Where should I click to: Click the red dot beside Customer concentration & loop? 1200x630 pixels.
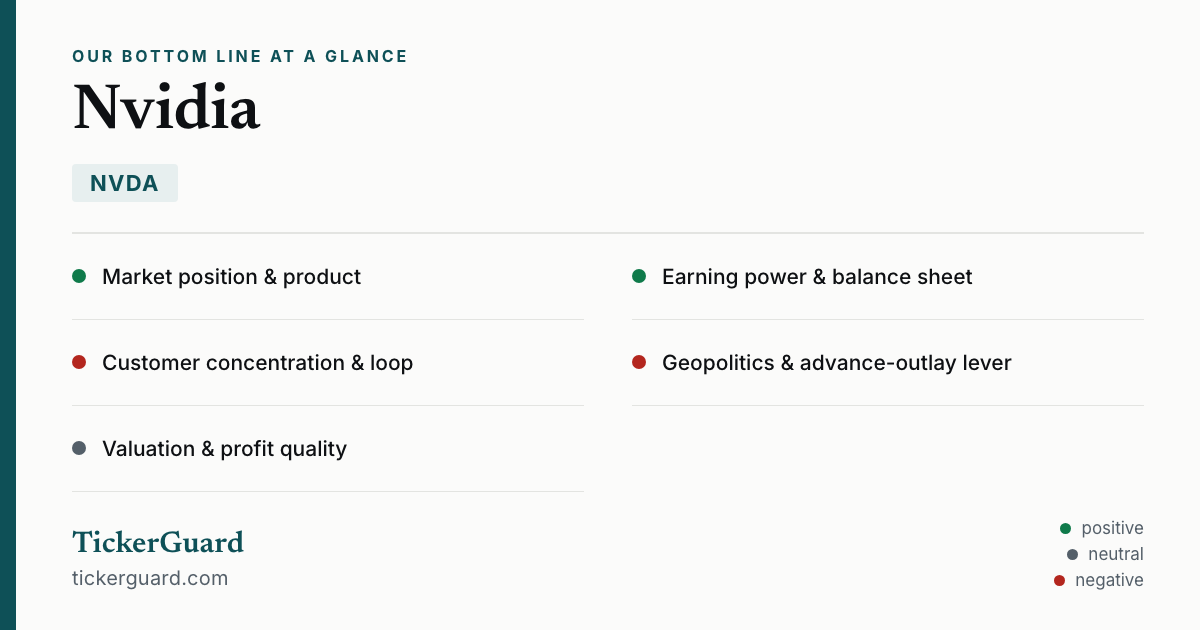click(79, 362)
